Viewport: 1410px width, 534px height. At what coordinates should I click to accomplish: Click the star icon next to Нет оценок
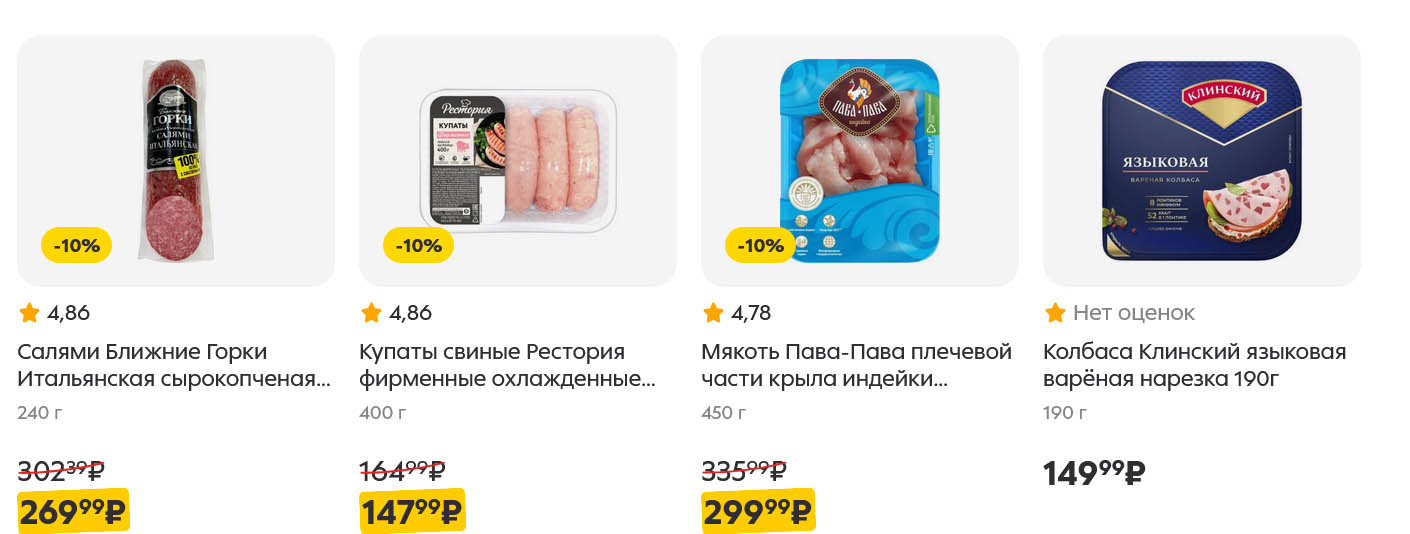coord(1055,313)
